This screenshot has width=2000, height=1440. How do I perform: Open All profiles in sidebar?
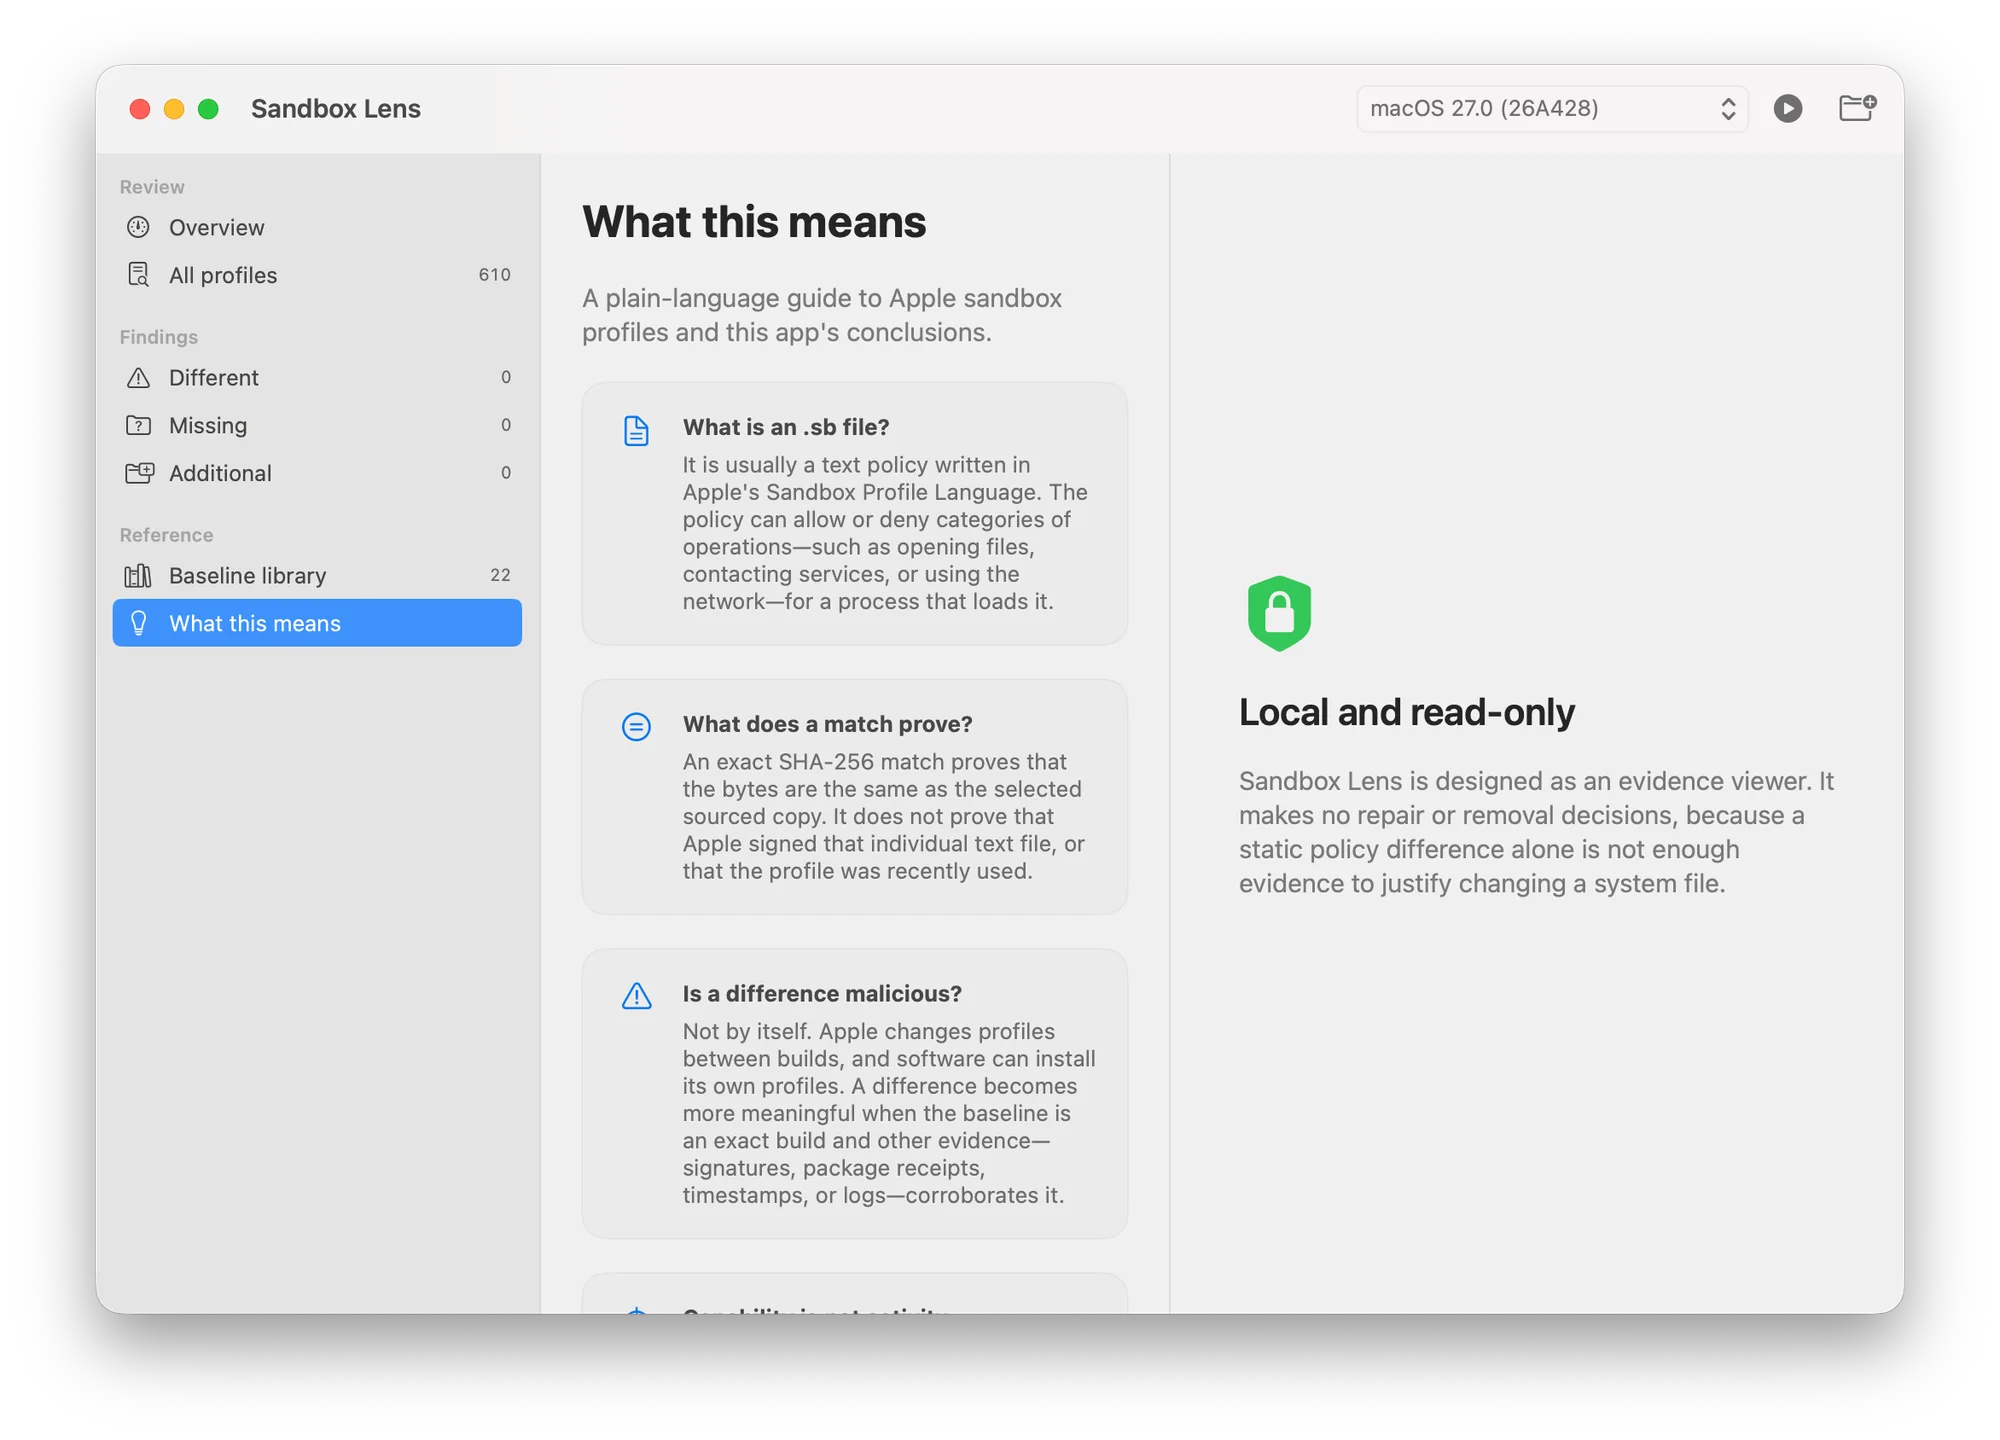tap(317, 275)
